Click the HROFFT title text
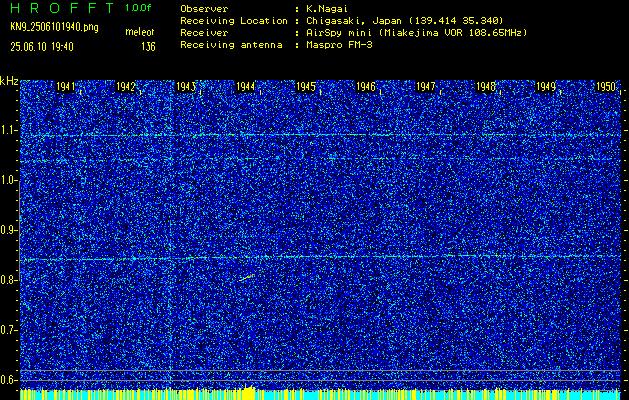The width and height of the screenshot is (629, 400). (62, 8)
